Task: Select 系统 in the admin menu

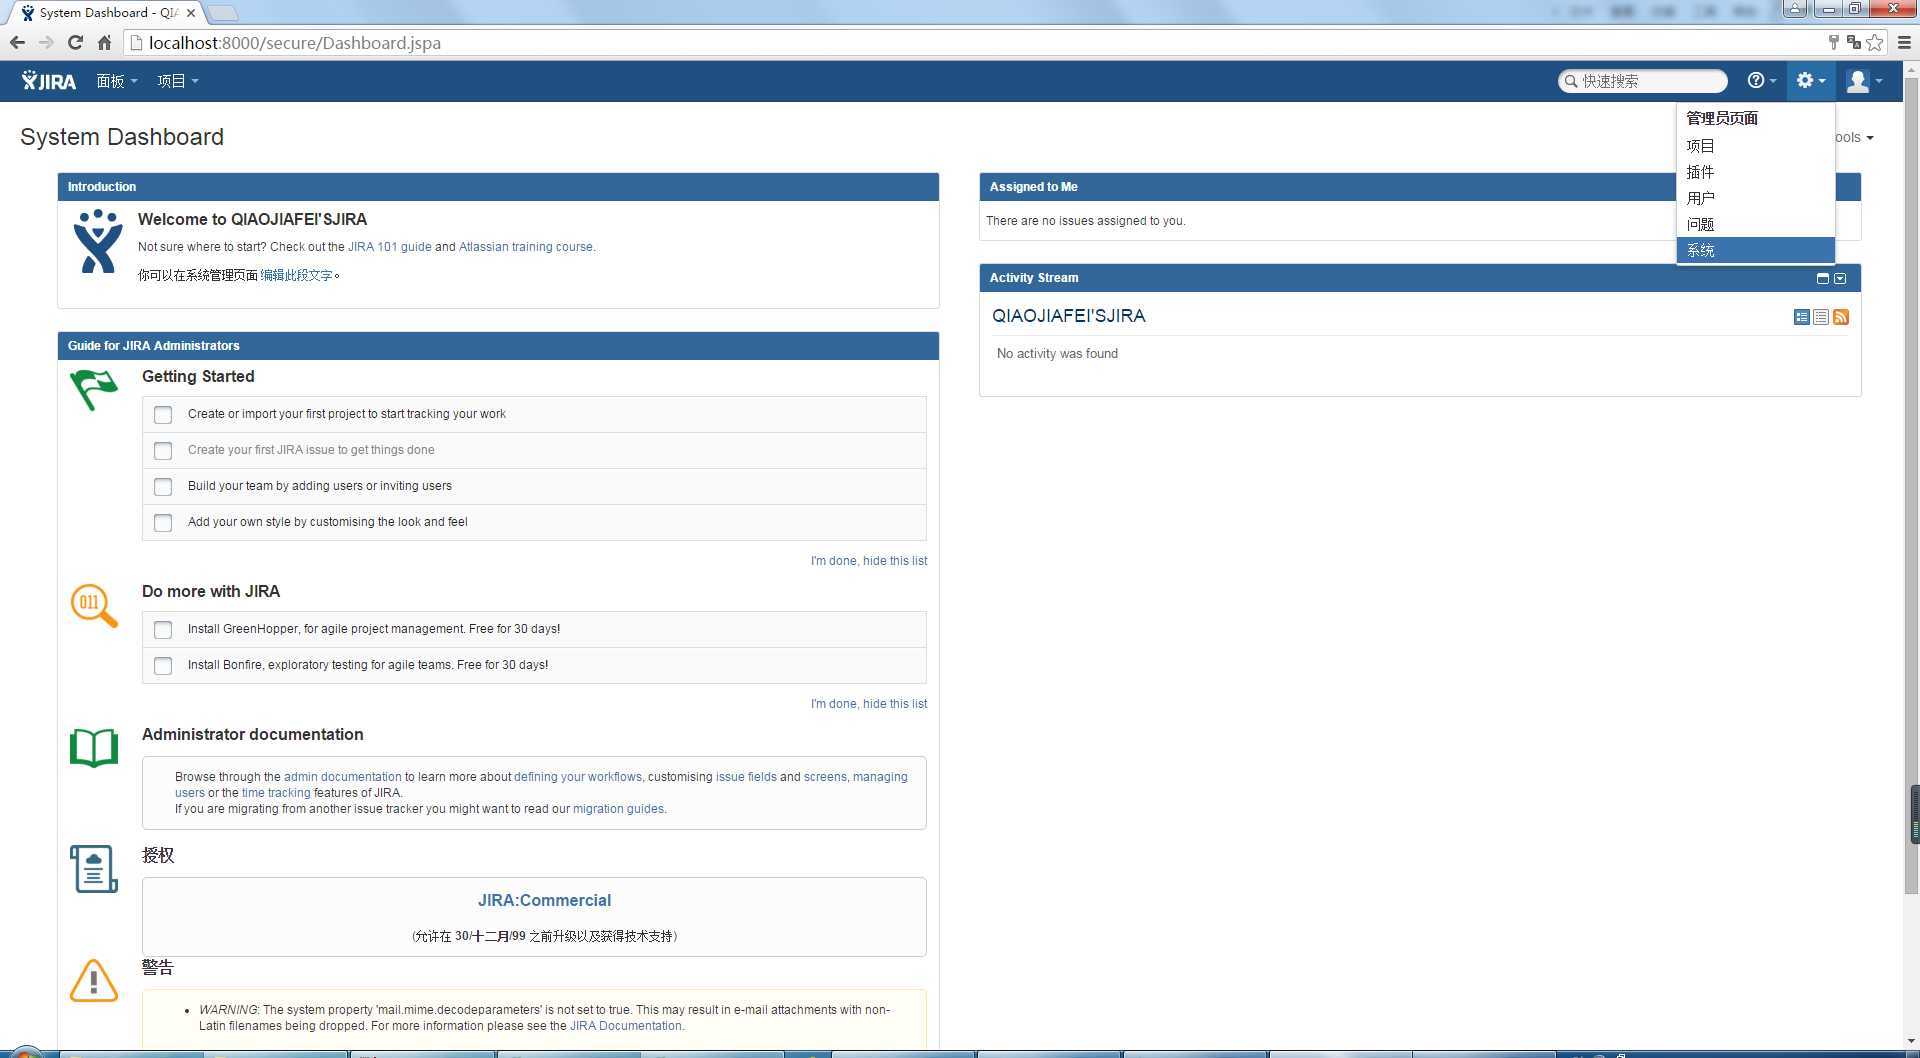Action: click(1755, 250)
